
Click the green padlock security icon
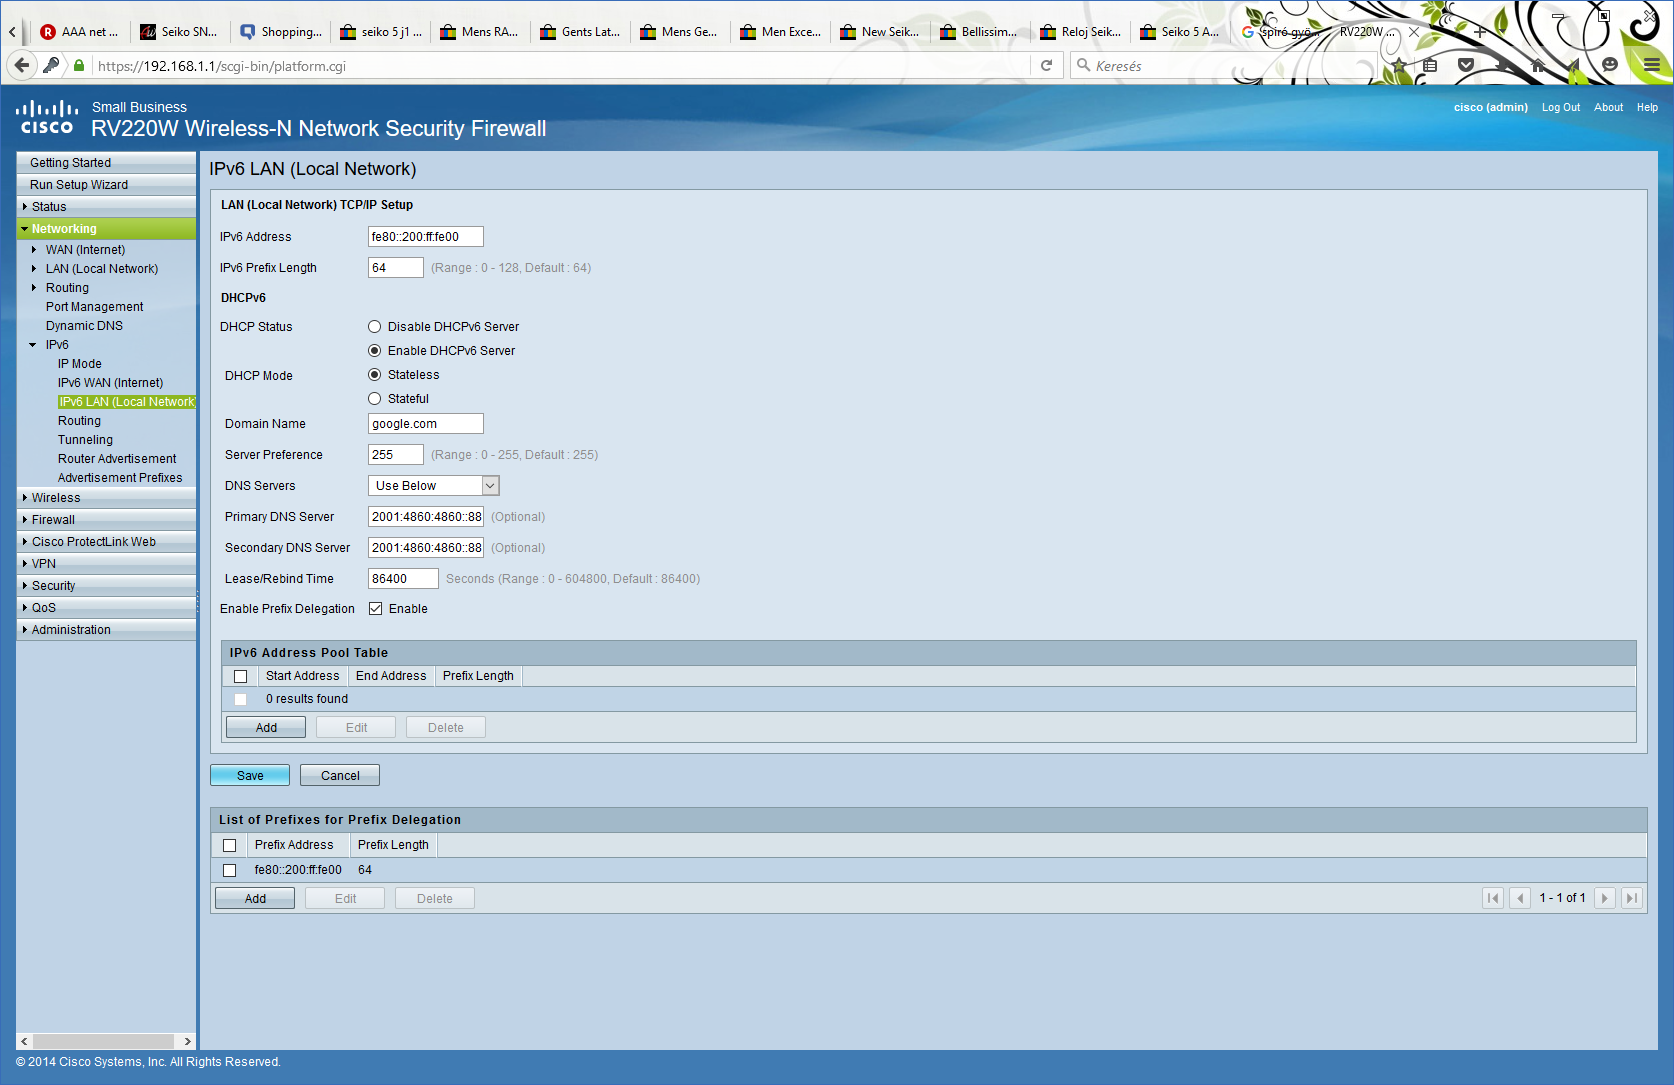(79, 66)
